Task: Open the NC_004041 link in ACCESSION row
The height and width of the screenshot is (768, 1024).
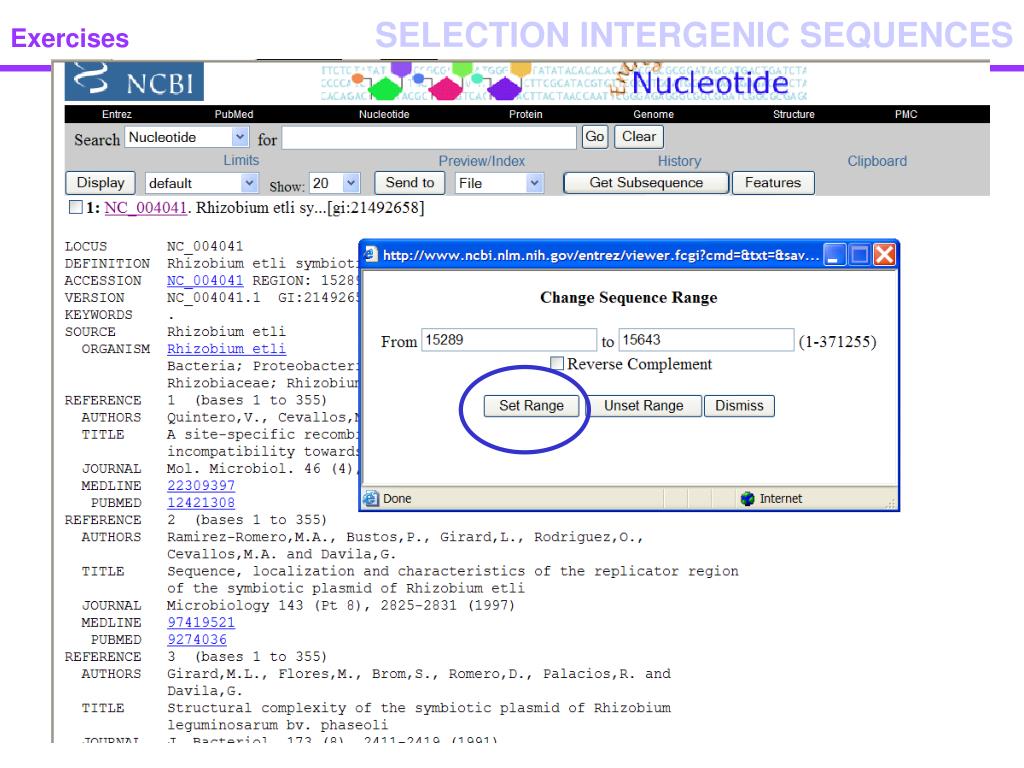Action: (x=205, y=281)
